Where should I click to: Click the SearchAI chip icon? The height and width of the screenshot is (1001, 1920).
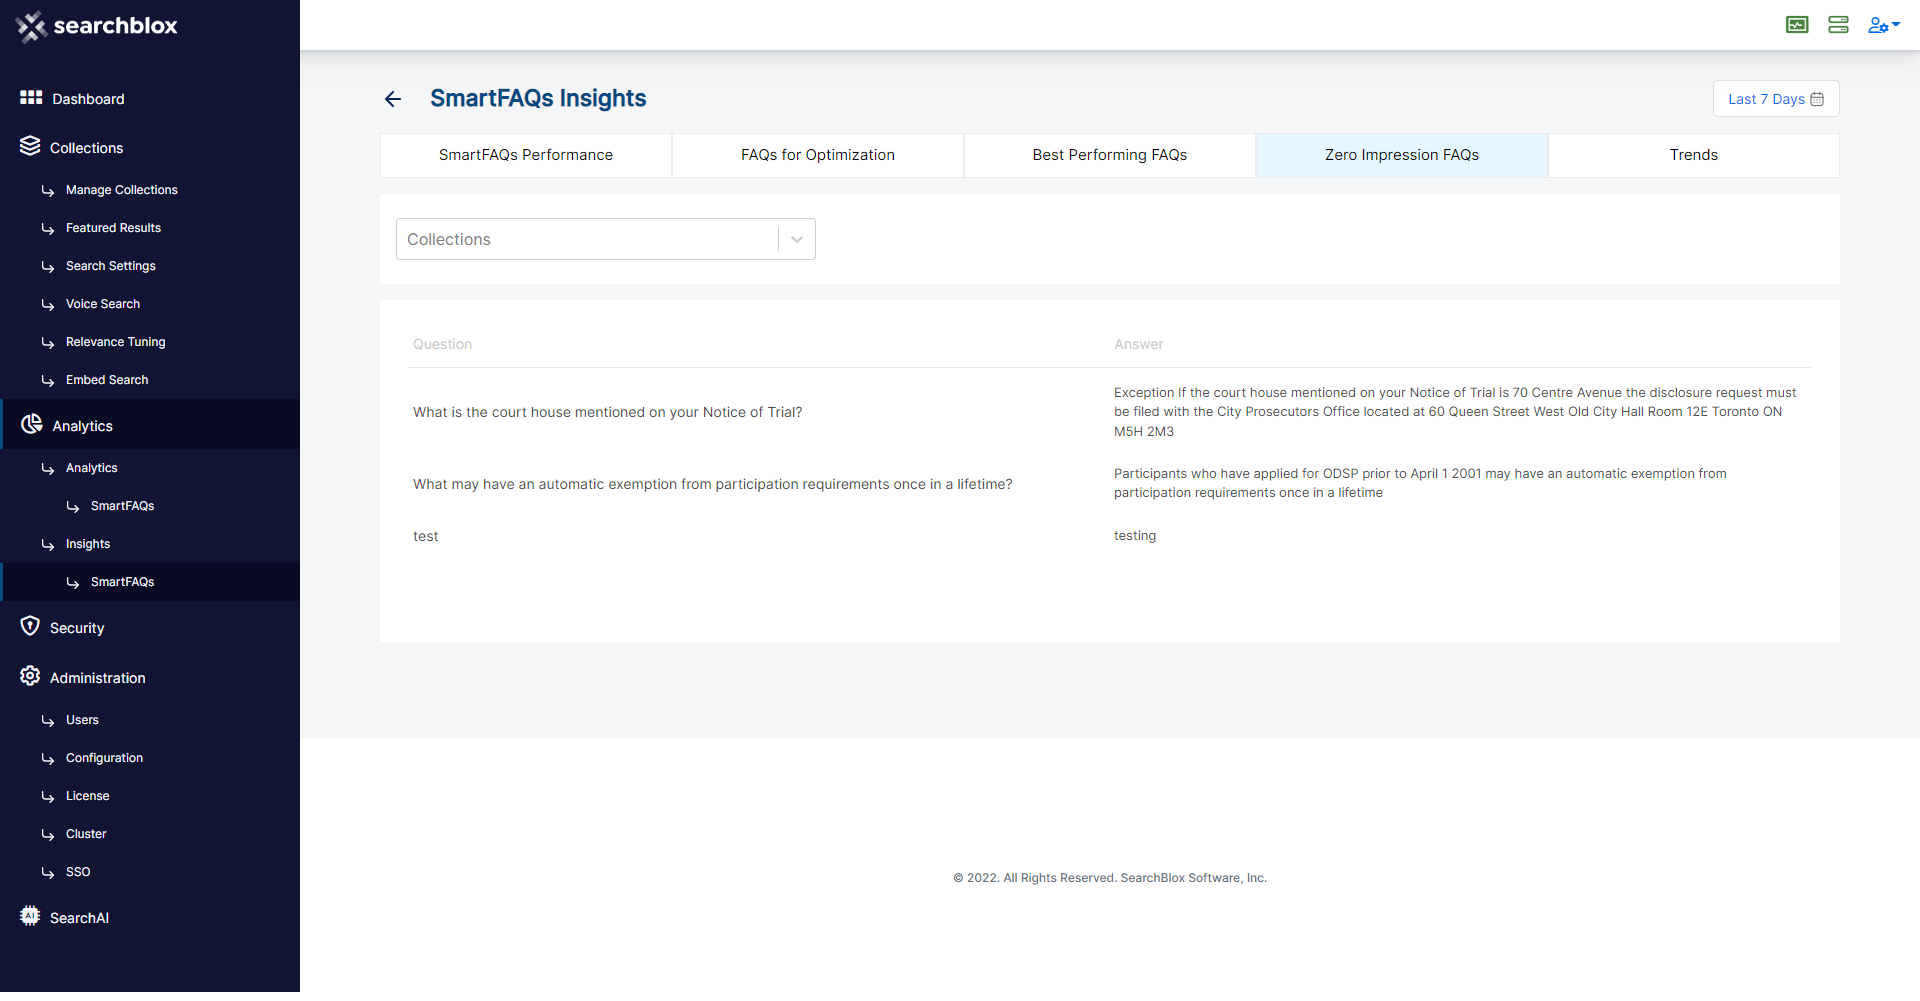(30, 916)
